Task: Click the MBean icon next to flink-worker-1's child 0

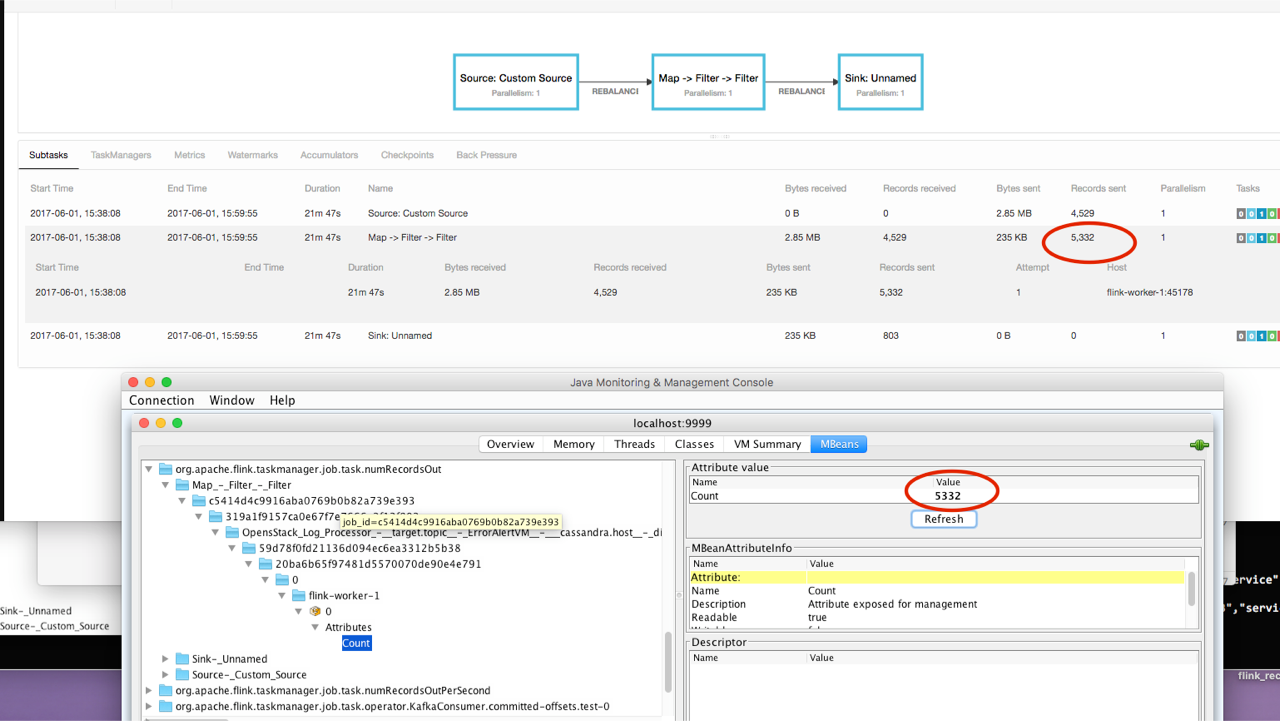Action: [315, 611]
